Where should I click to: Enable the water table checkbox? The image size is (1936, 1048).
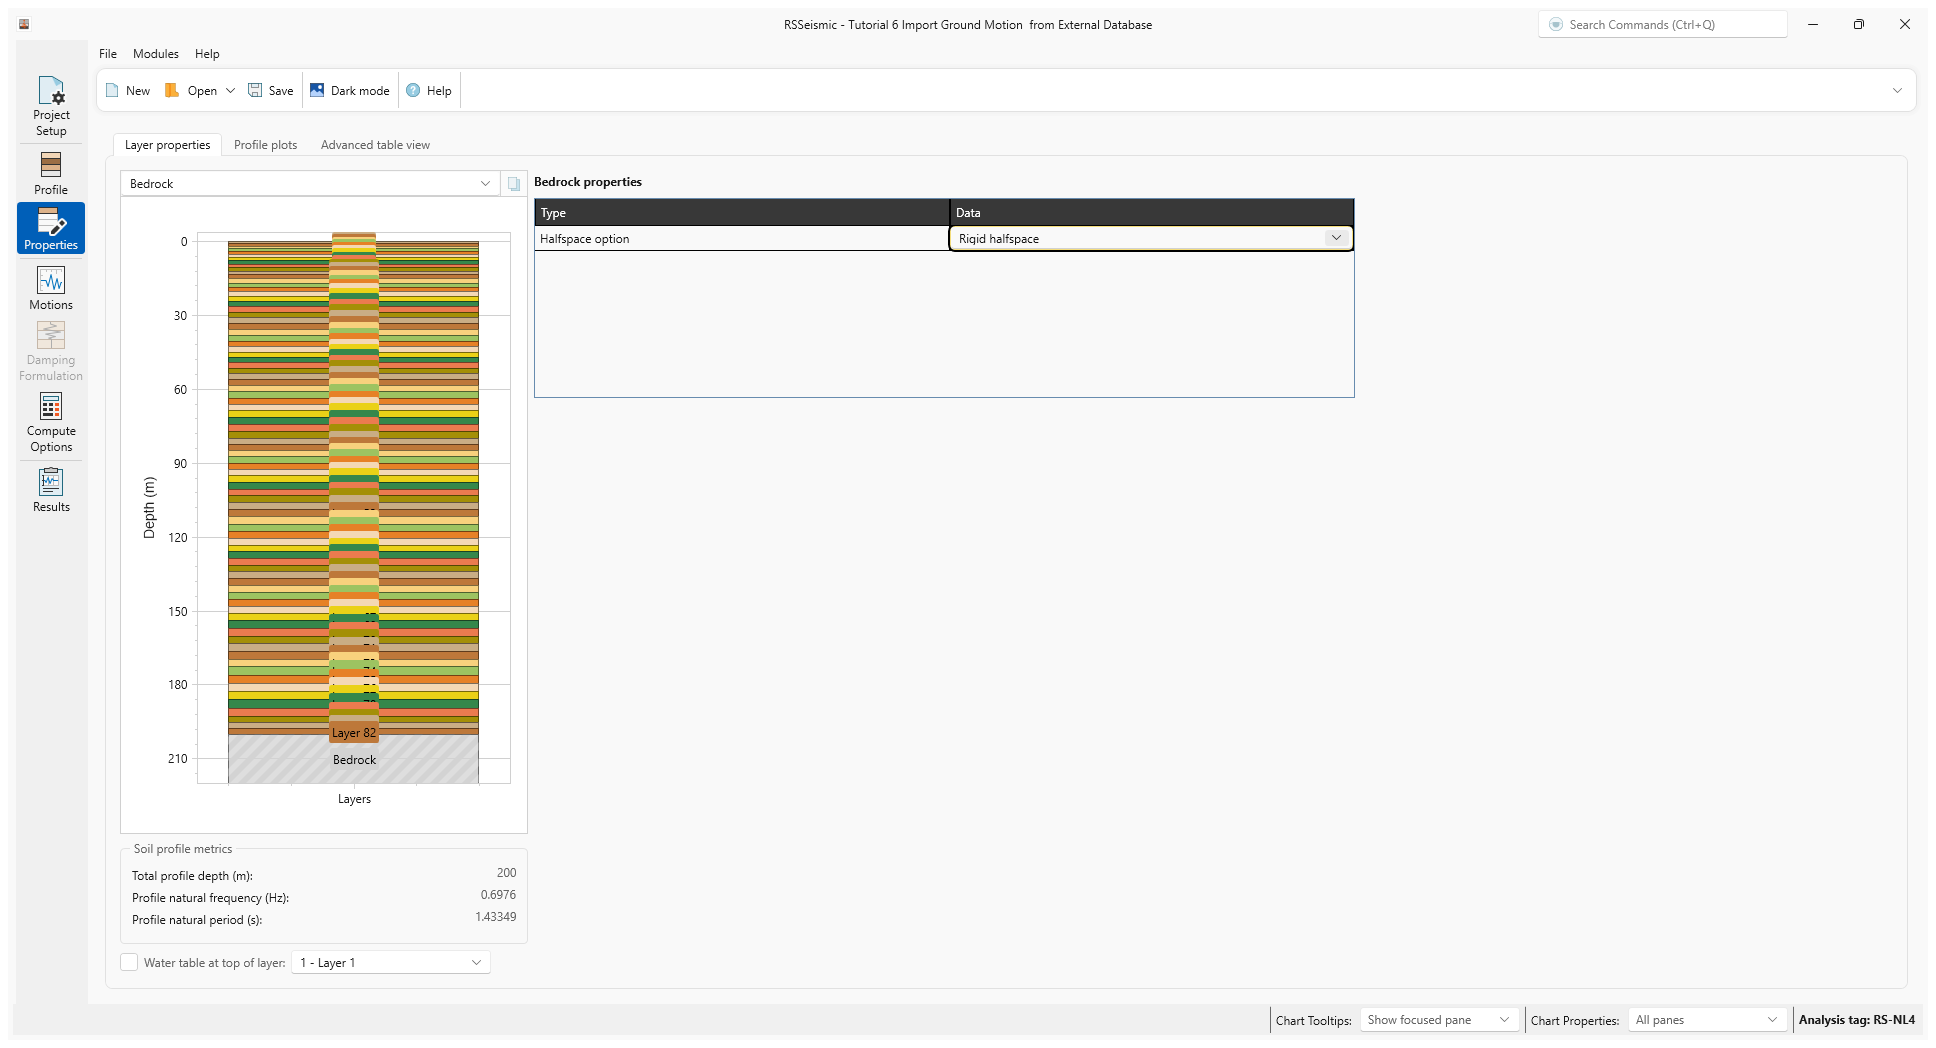pyautogui.click(x=130, y=962)
